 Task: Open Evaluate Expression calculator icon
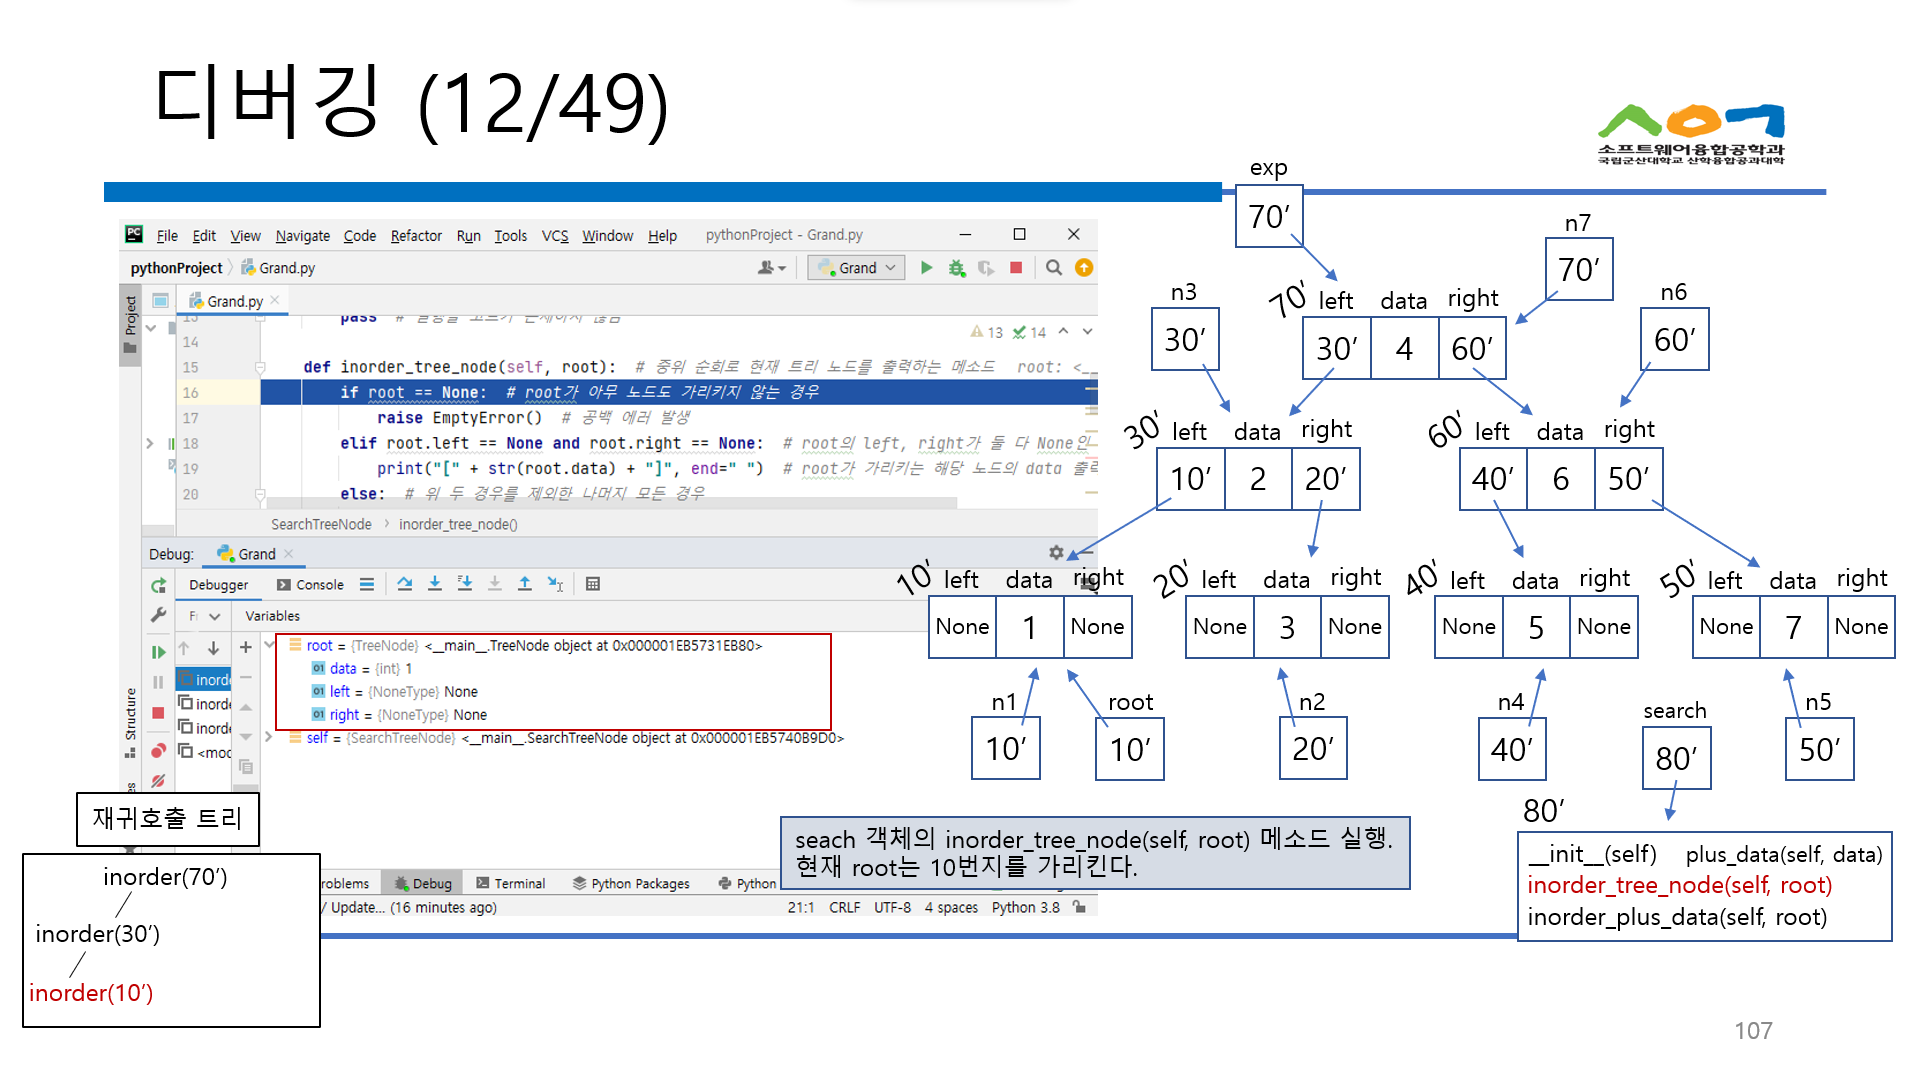(593, 584)
